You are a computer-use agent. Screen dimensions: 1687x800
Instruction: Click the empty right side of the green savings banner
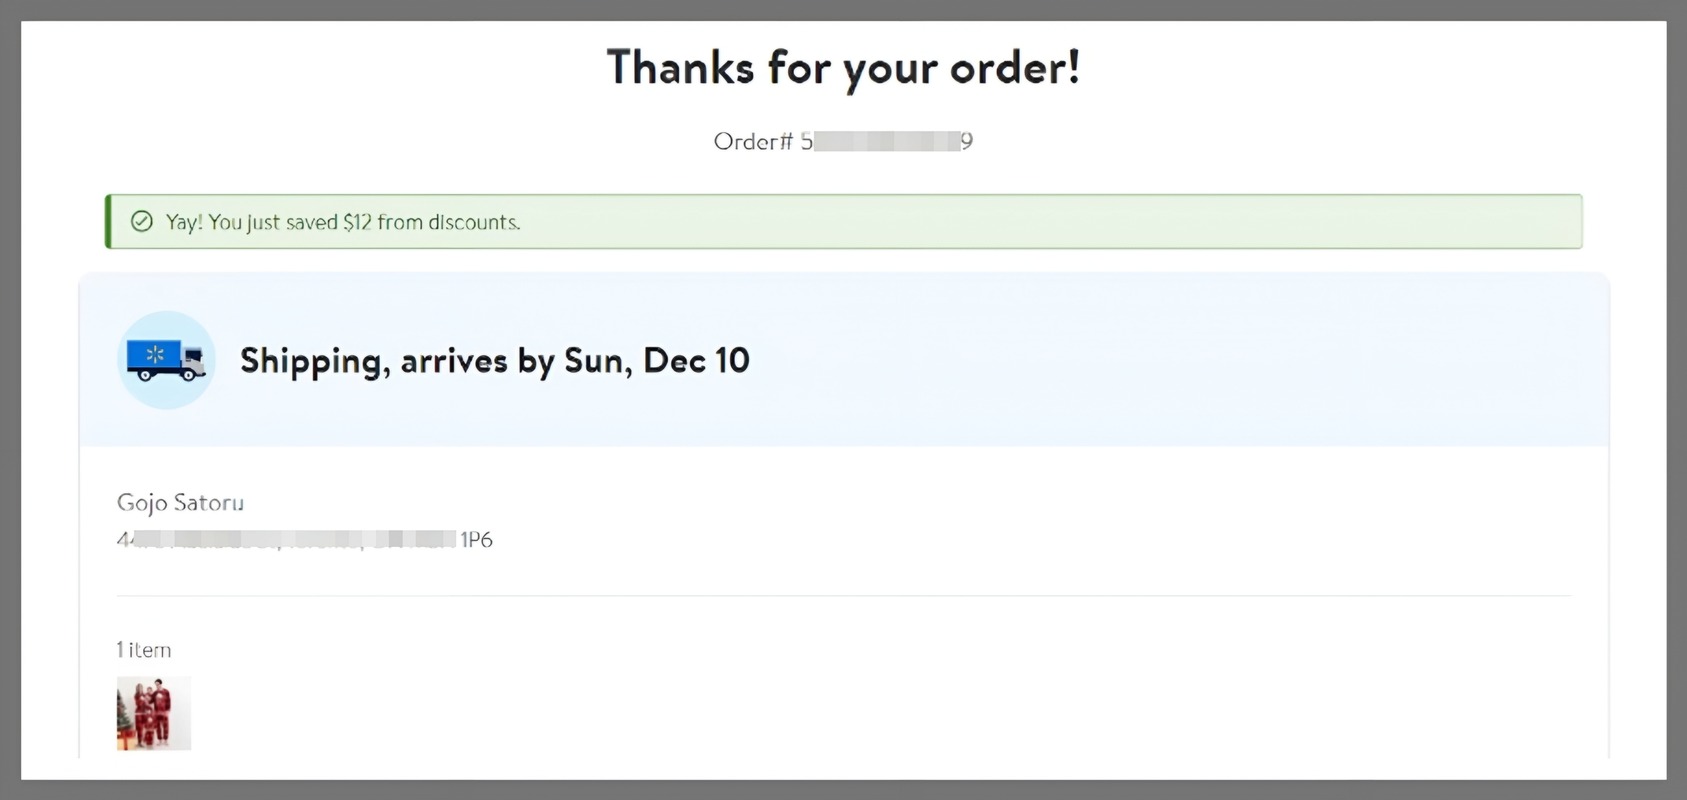[x=1200, y=222]
